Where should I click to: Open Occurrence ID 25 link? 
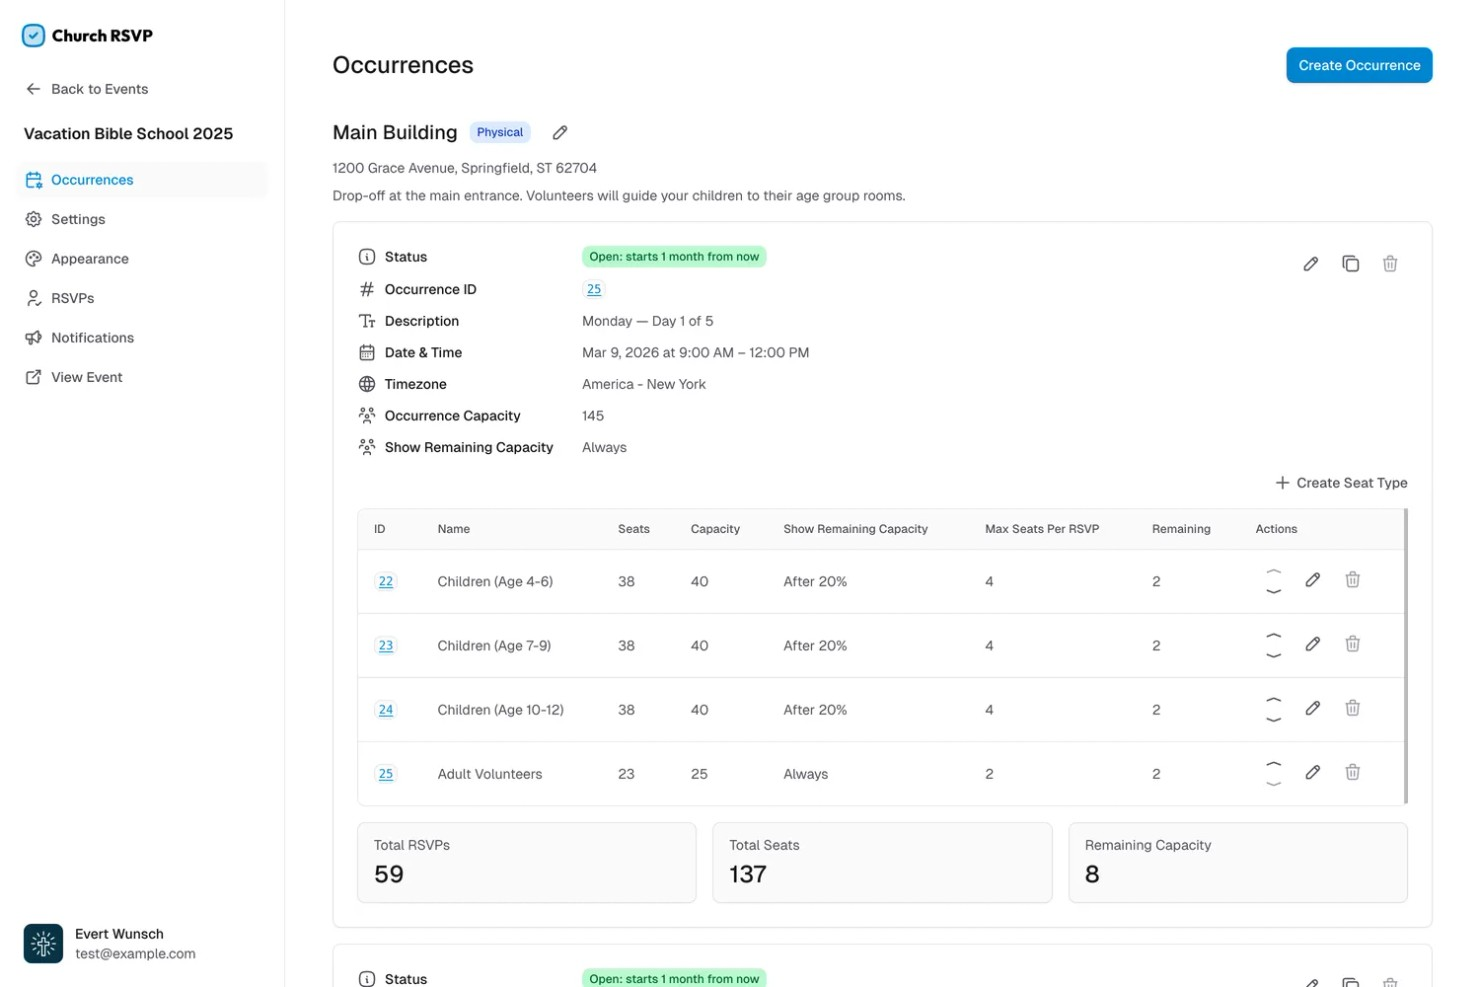tap(594, 289)
